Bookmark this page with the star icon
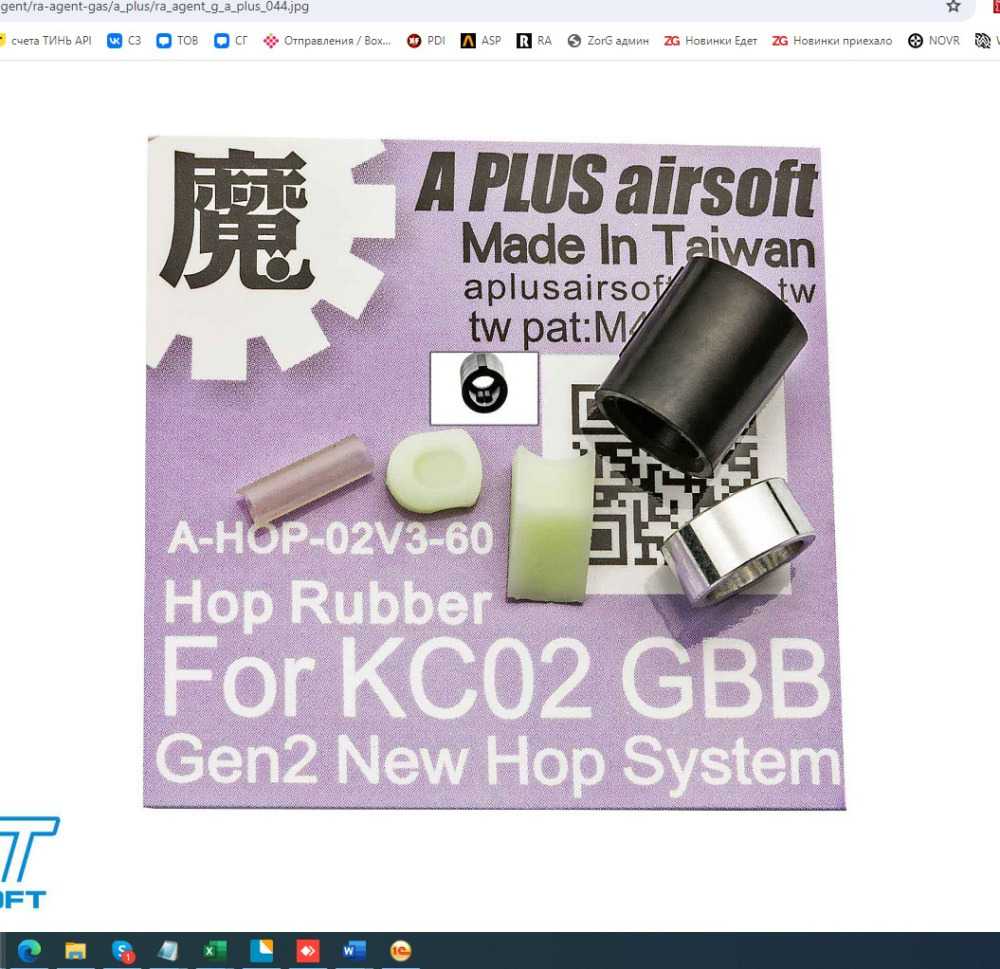1000x969 pixels. point(953,7)
